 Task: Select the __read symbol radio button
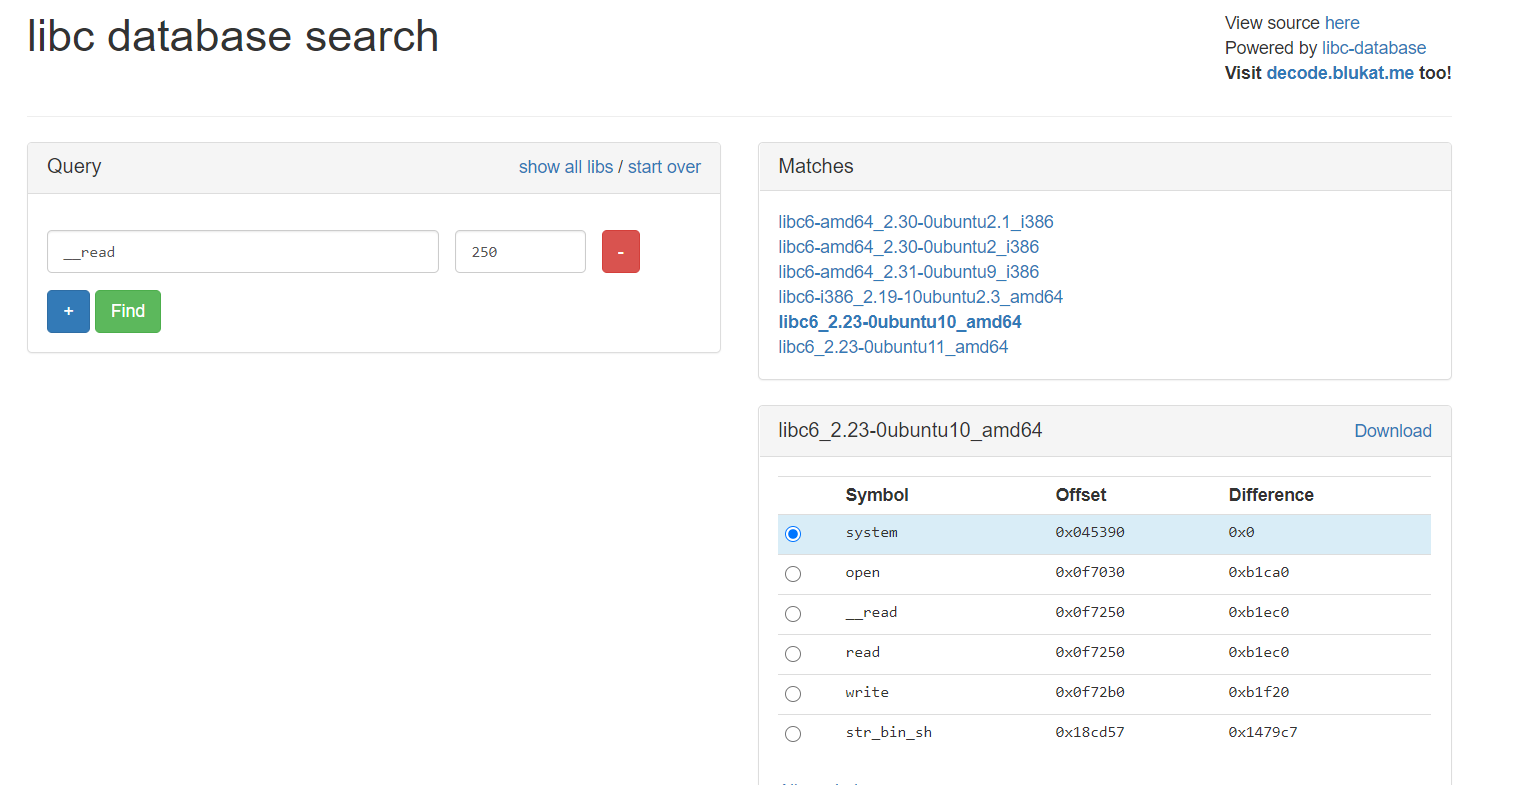(793, 614)
